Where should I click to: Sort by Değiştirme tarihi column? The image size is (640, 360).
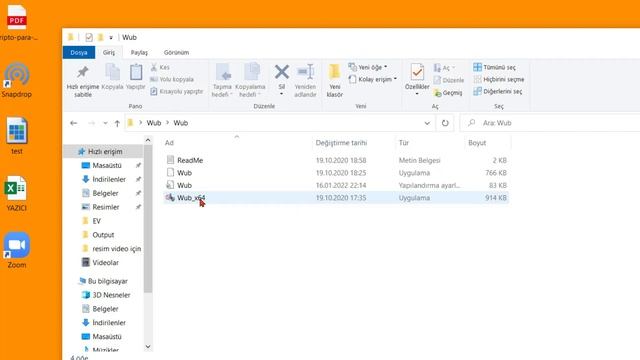(341, 143)
